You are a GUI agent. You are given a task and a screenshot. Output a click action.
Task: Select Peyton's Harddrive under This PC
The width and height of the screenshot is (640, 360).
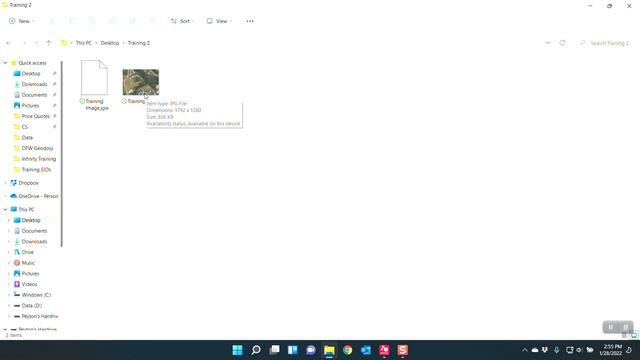tap(40, 316)
